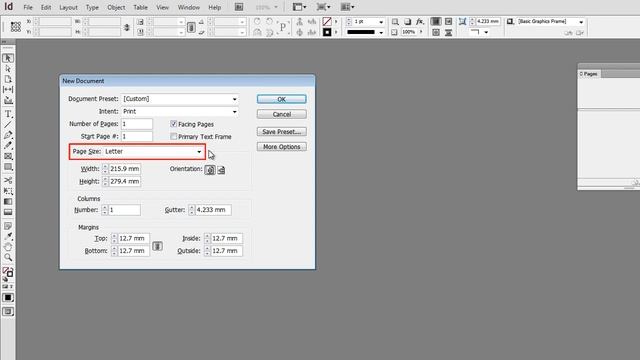Image resolution: width=640 pixels, height=360 pixels.
Task: Confirm the New Document dialog with OK
Action: 282,99
